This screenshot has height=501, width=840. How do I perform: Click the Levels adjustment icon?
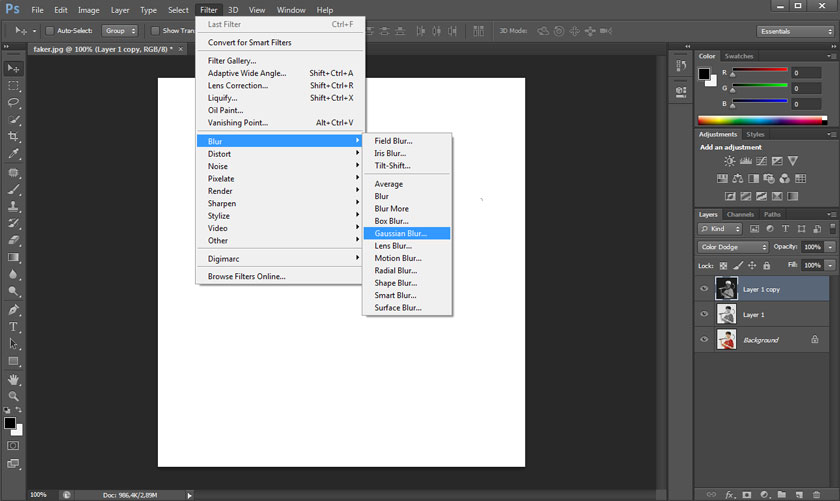(x=745, y=161)
